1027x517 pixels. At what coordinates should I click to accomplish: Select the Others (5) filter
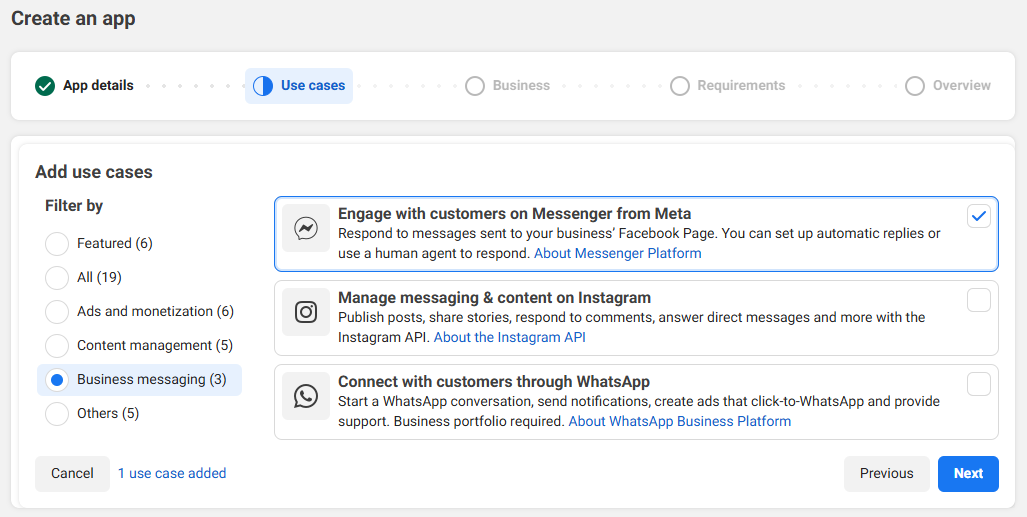coord(58,414)
